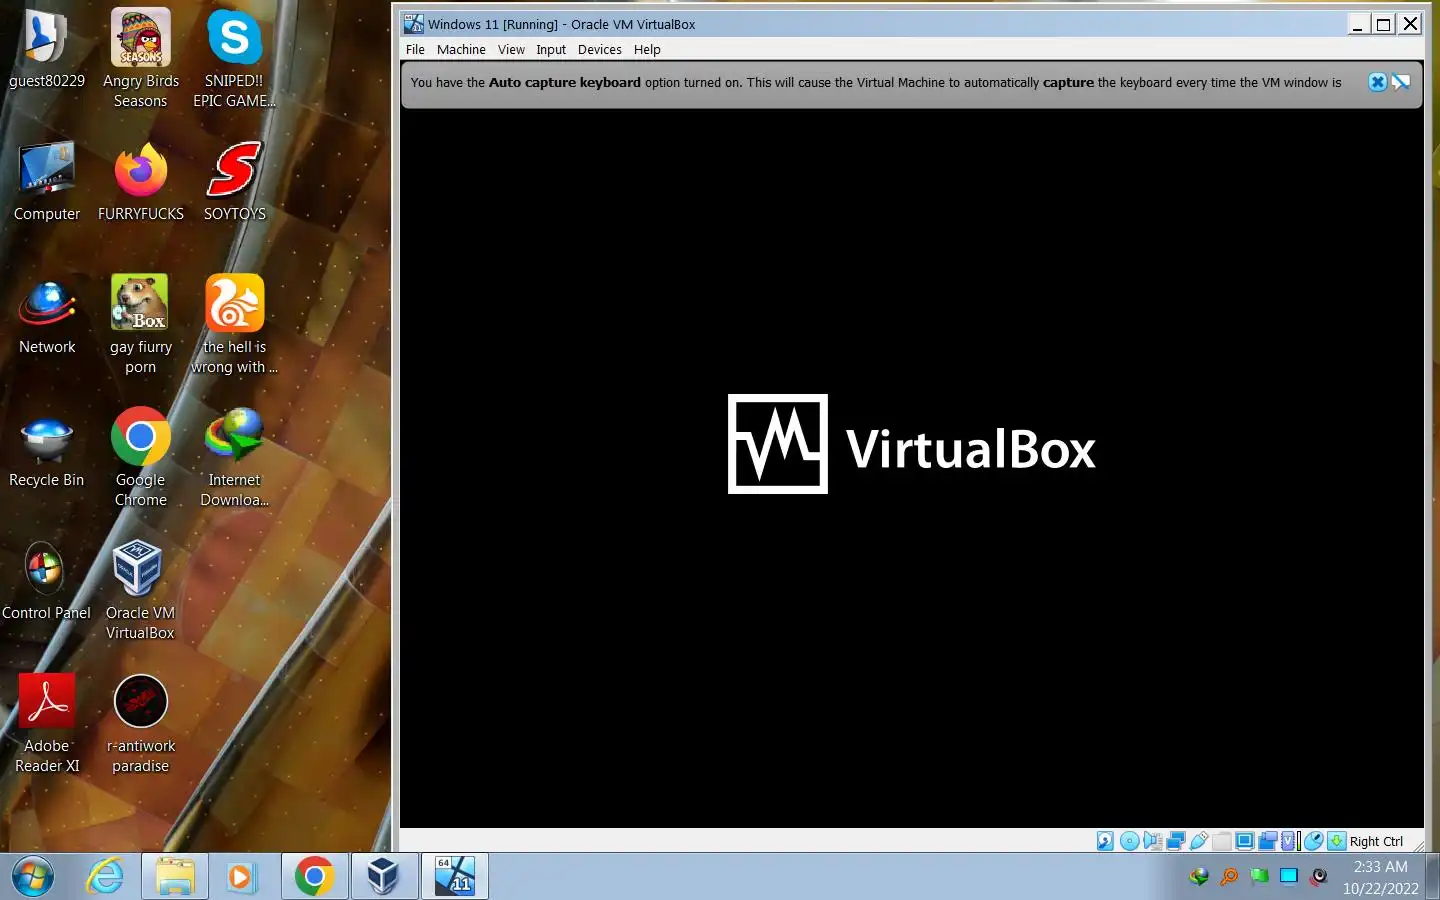Click the VirtualBox window title bar icon
The height and width of the screenshot is (900, 1440).
point(413,24)
